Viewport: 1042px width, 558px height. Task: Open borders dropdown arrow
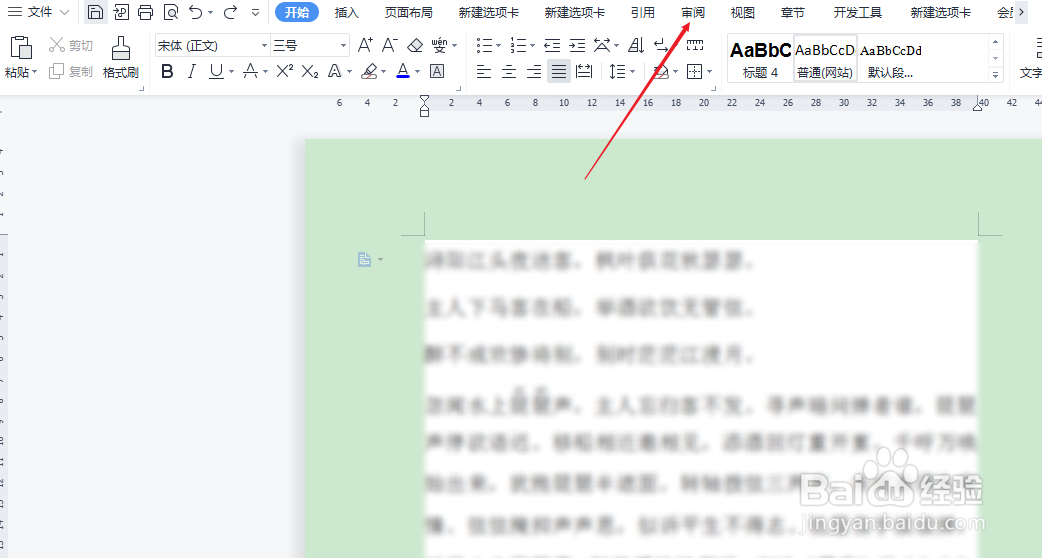[710, 72]
